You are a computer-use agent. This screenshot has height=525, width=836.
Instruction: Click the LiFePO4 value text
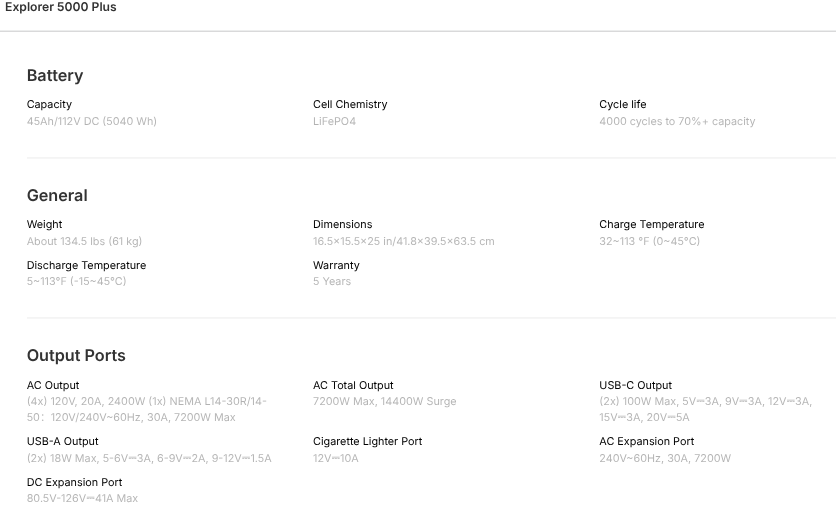tap(334, 121)
